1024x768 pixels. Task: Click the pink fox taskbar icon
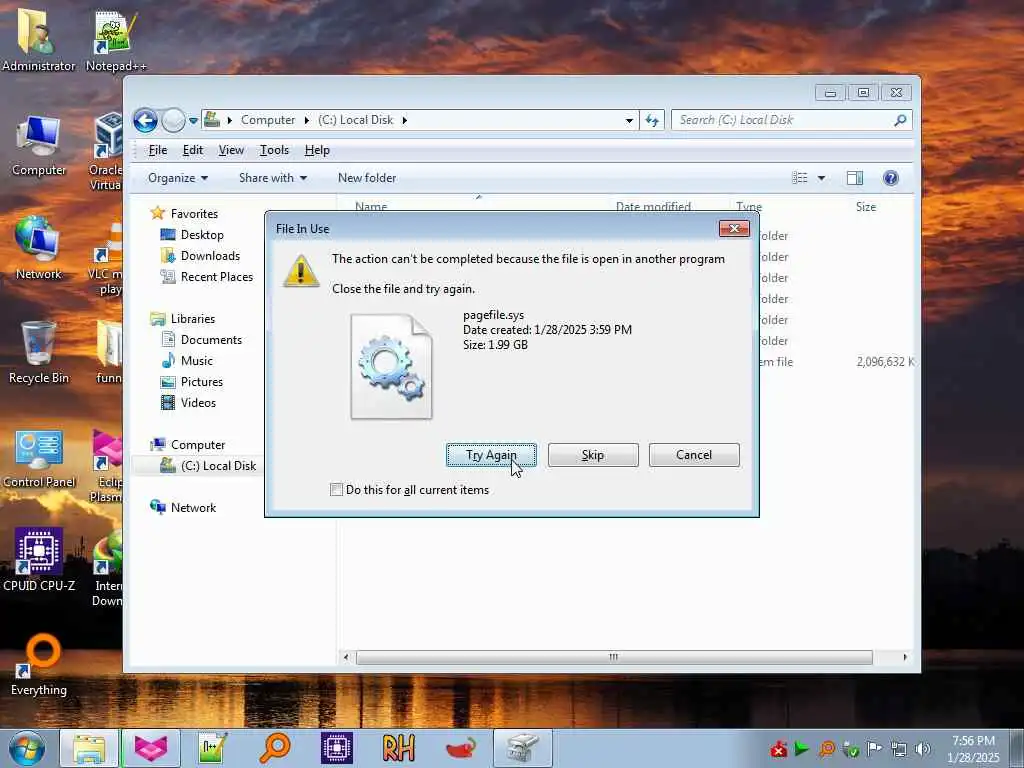coord(151,748)
